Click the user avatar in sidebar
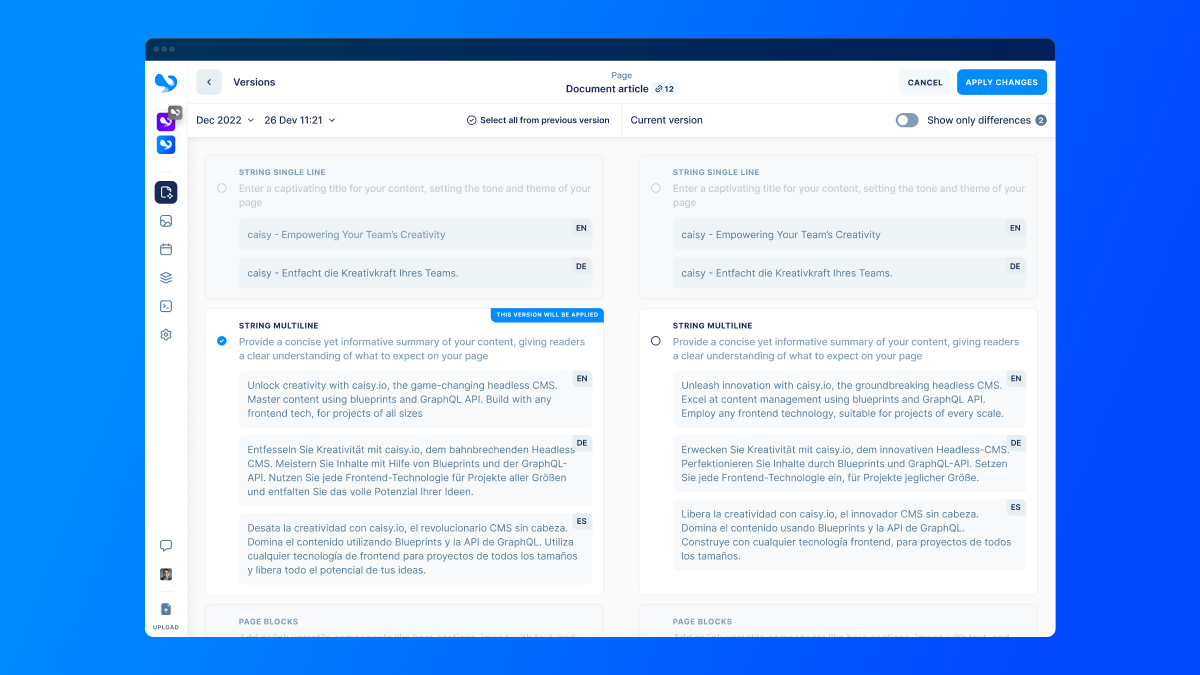The height and width of the screenshot is (675, 1200). coord(166,574)
